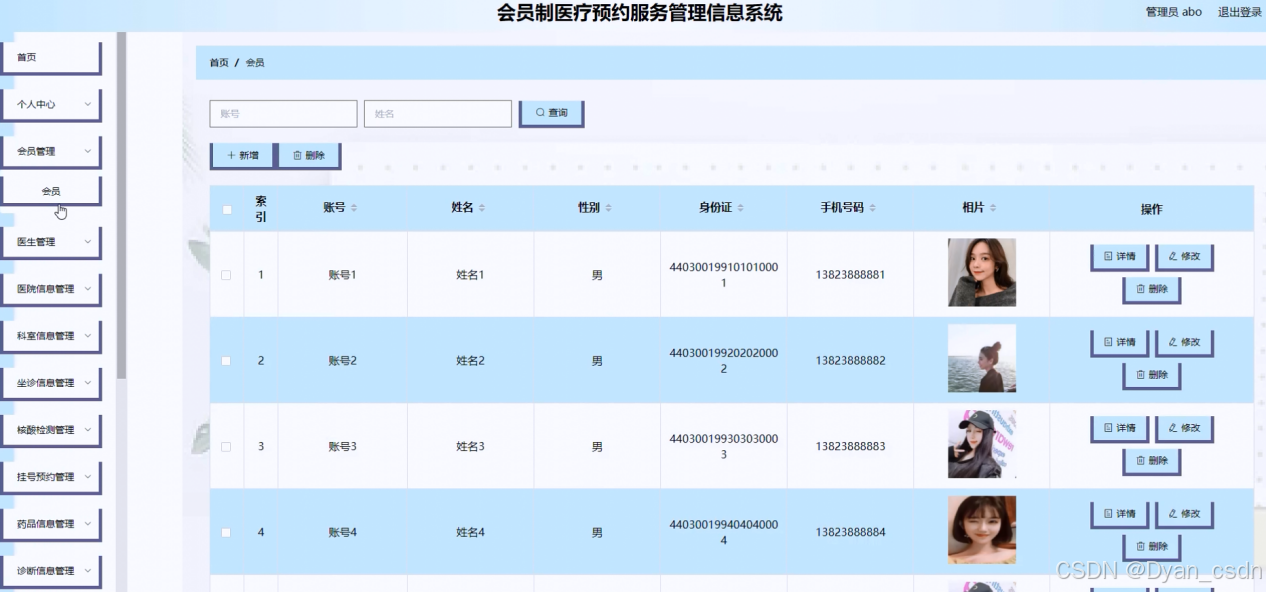Click 删除 for the 账号3 row
The height and width of the screenshot is (592, 1266).
pos(1152,461)
